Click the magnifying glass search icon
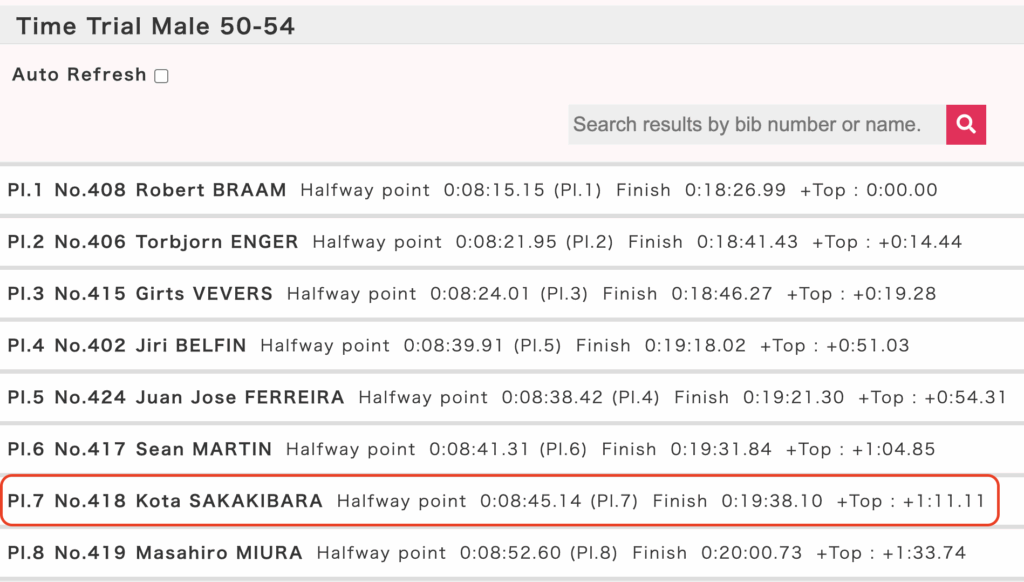Viewport: 1024px width, 582px height. point(966,124)
